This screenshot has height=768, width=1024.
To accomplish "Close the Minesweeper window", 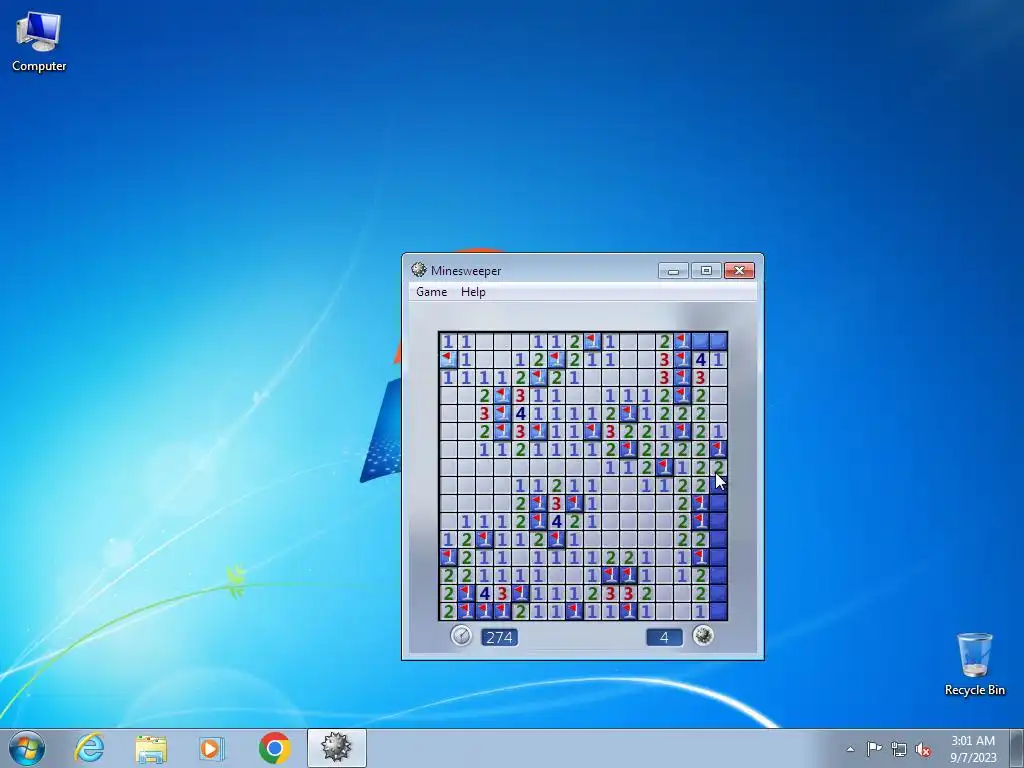I will pos(739,270).
